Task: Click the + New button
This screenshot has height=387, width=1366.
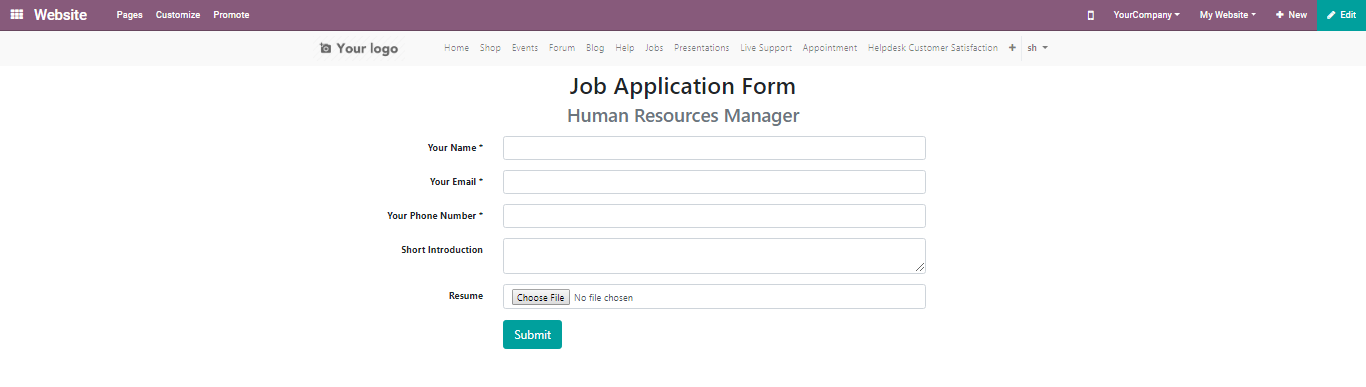Action: point(1291,15)
